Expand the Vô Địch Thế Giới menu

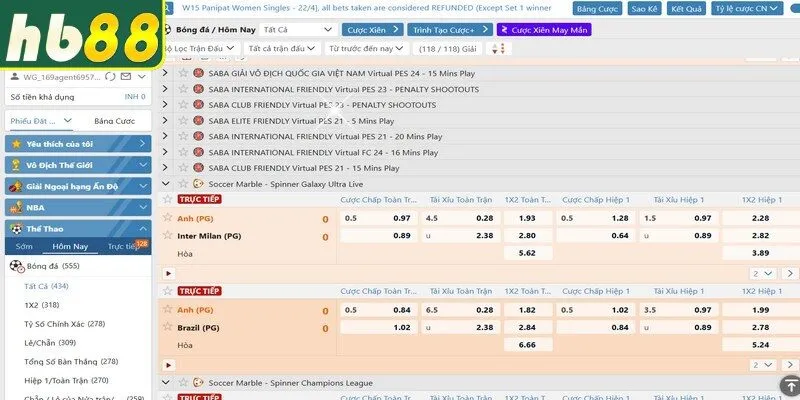point(78,165)
